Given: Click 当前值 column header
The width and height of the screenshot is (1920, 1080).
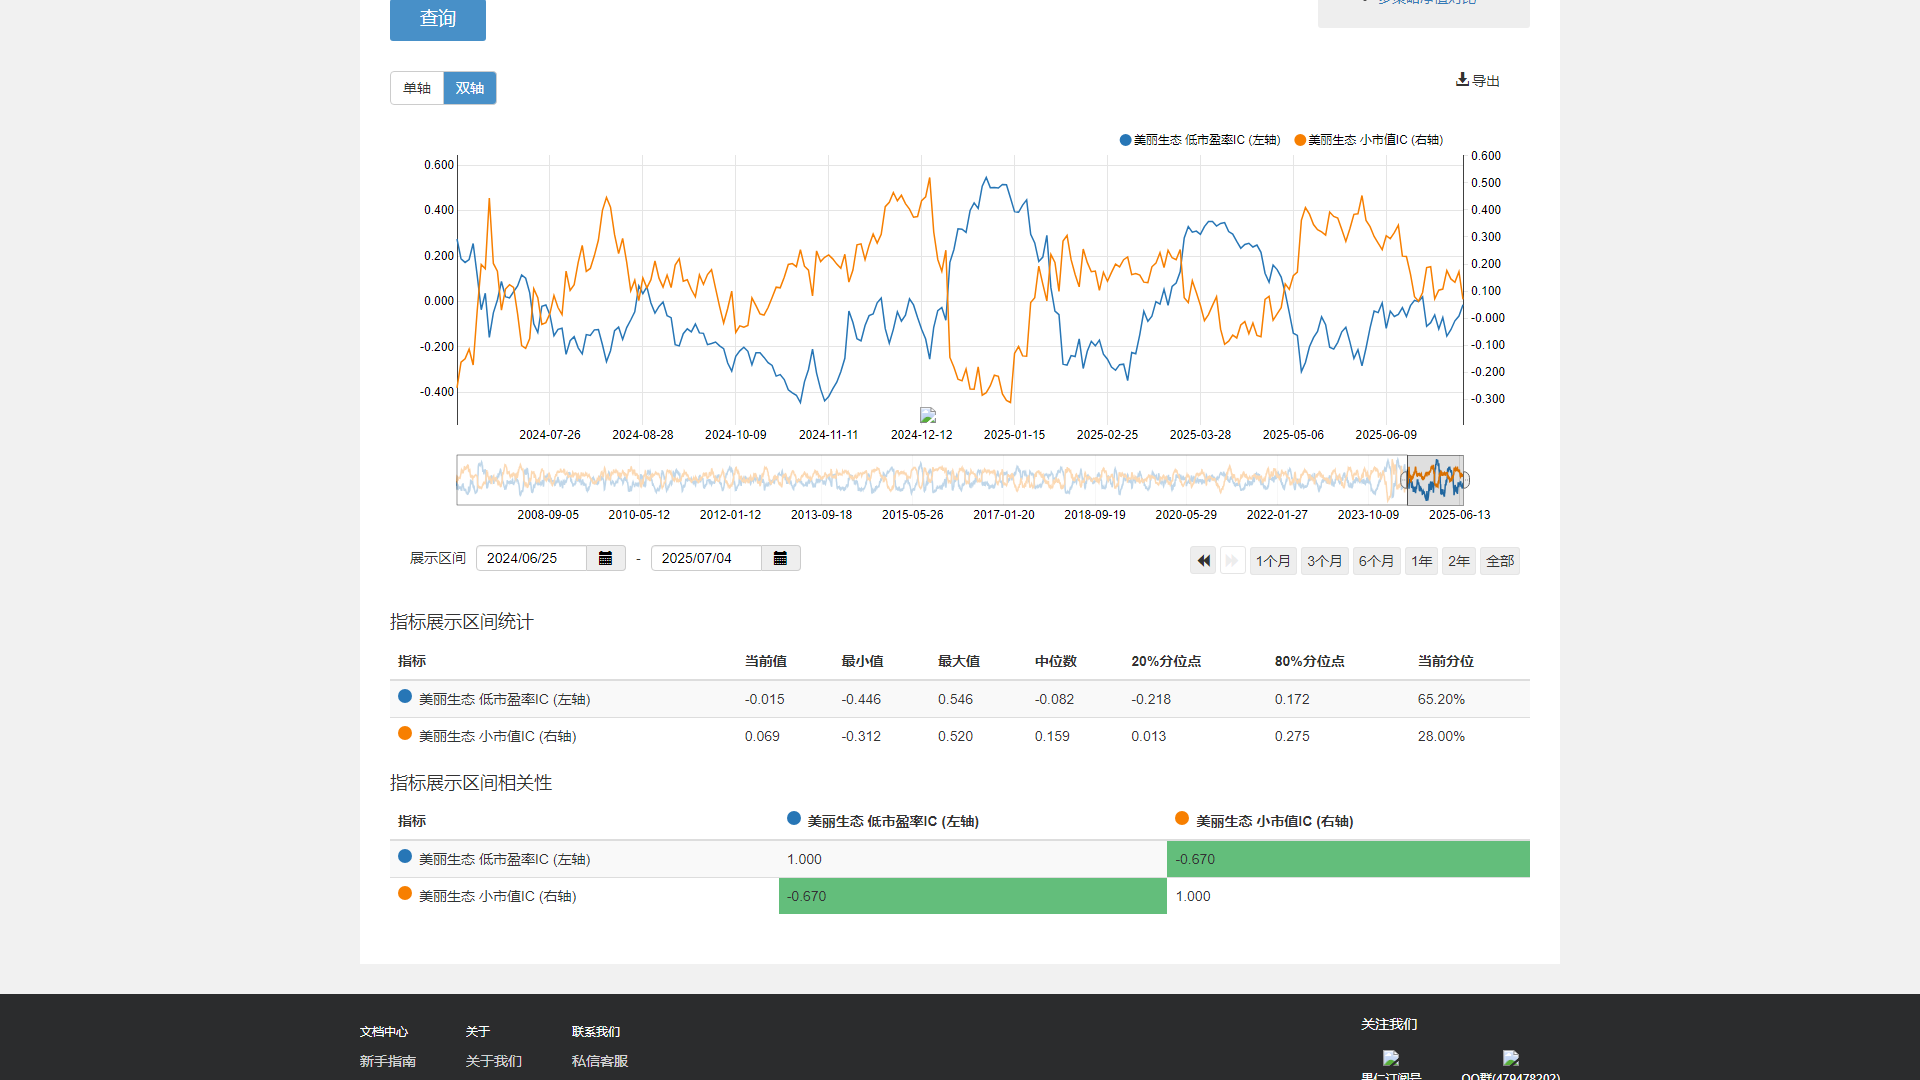Looking at the screenshot, I should tap(766, 661).
